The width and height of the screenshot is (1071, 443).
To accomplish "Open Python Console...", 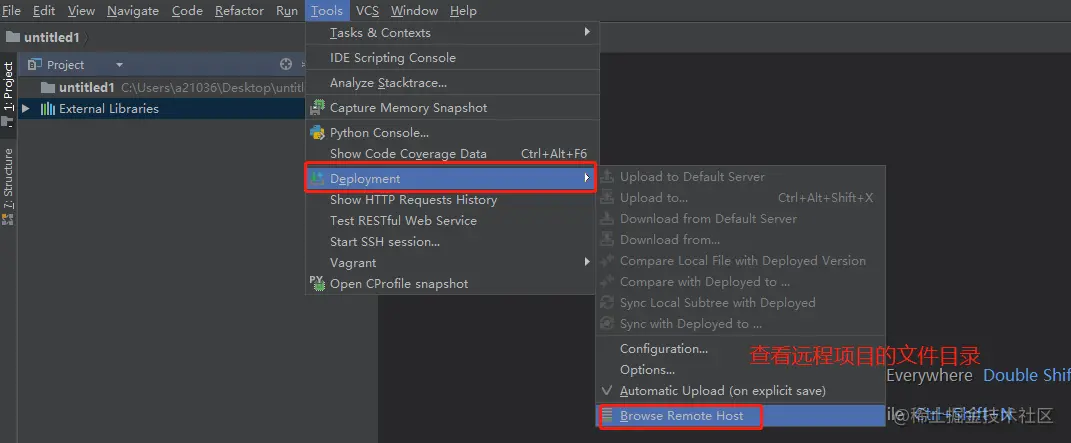I will 452,132.
